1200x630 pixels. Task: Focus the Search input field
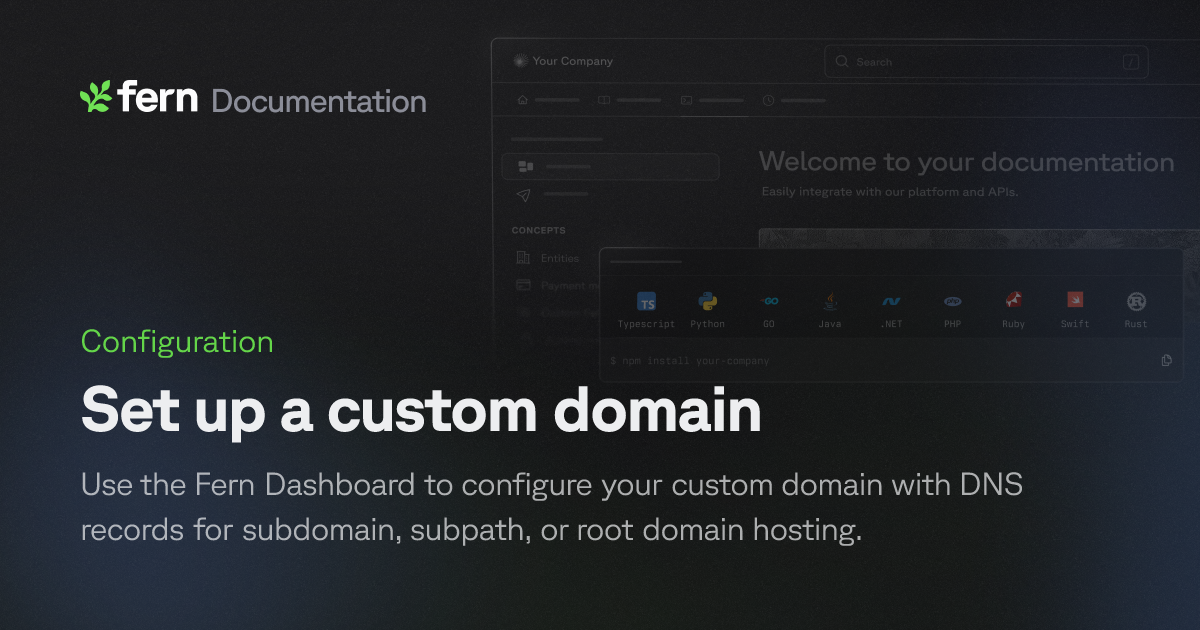(986, 62)
